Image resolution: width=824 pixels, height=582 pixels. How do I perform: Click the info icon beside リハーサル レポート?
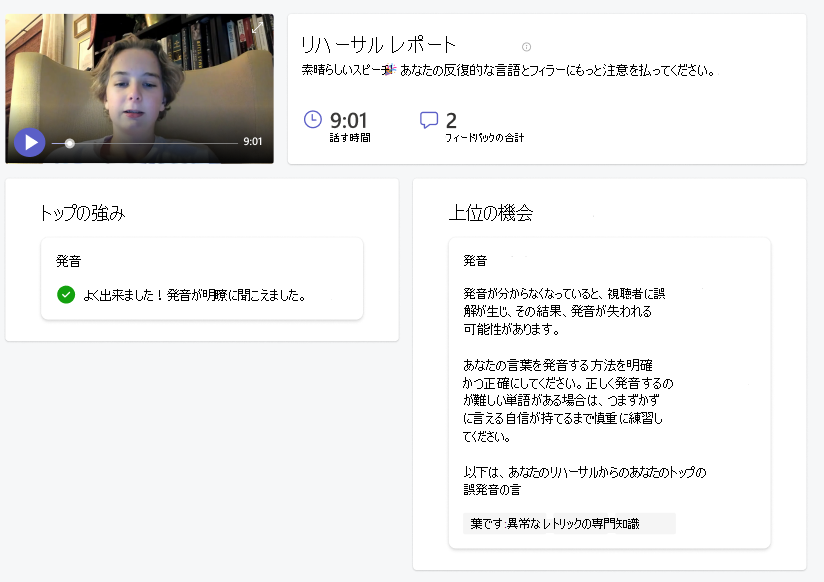(x=526, y=47)
